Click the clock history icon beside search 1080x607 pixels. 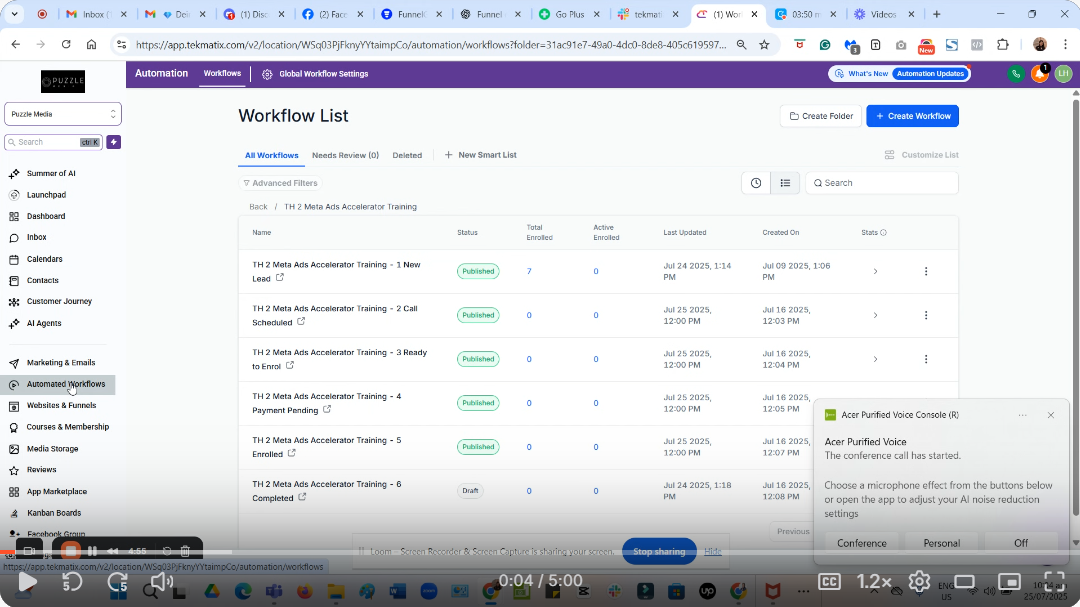[756, 183]
